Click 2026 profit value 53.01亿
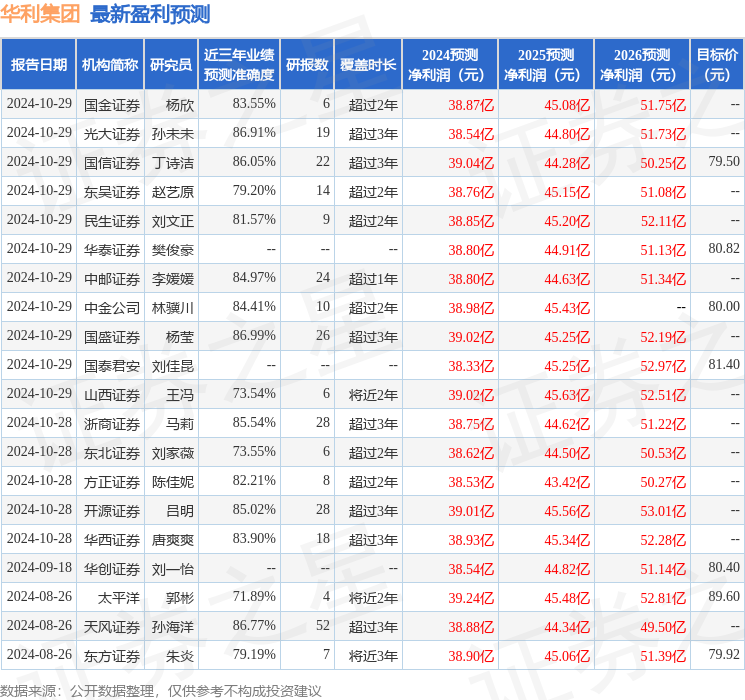 pyautogui.click(x=663, y=511)
